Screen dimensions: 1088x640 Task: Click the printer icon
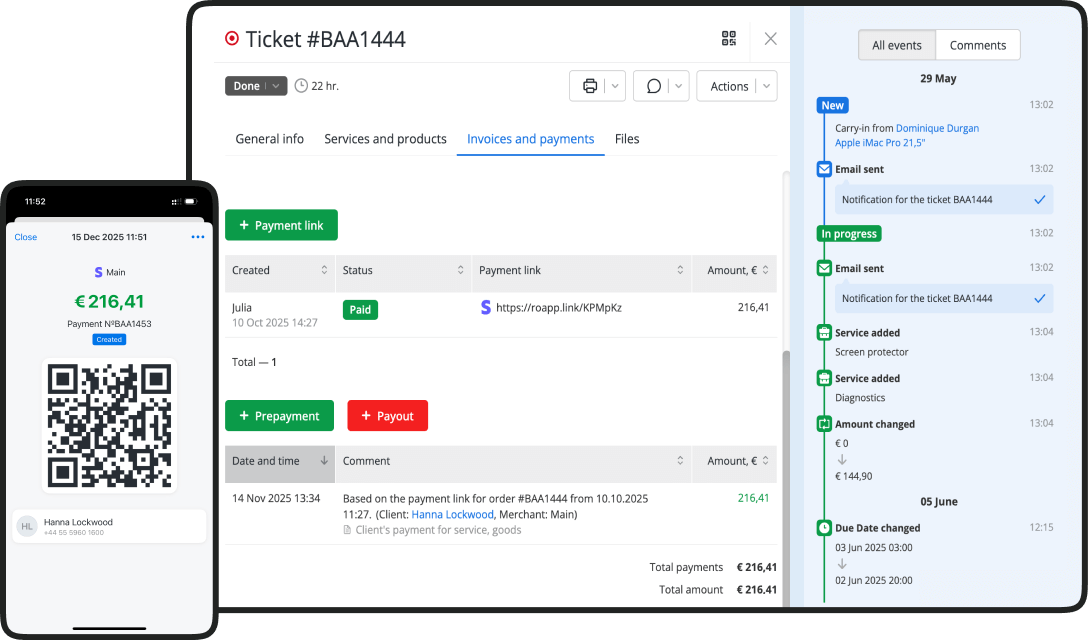click(589, 85)
